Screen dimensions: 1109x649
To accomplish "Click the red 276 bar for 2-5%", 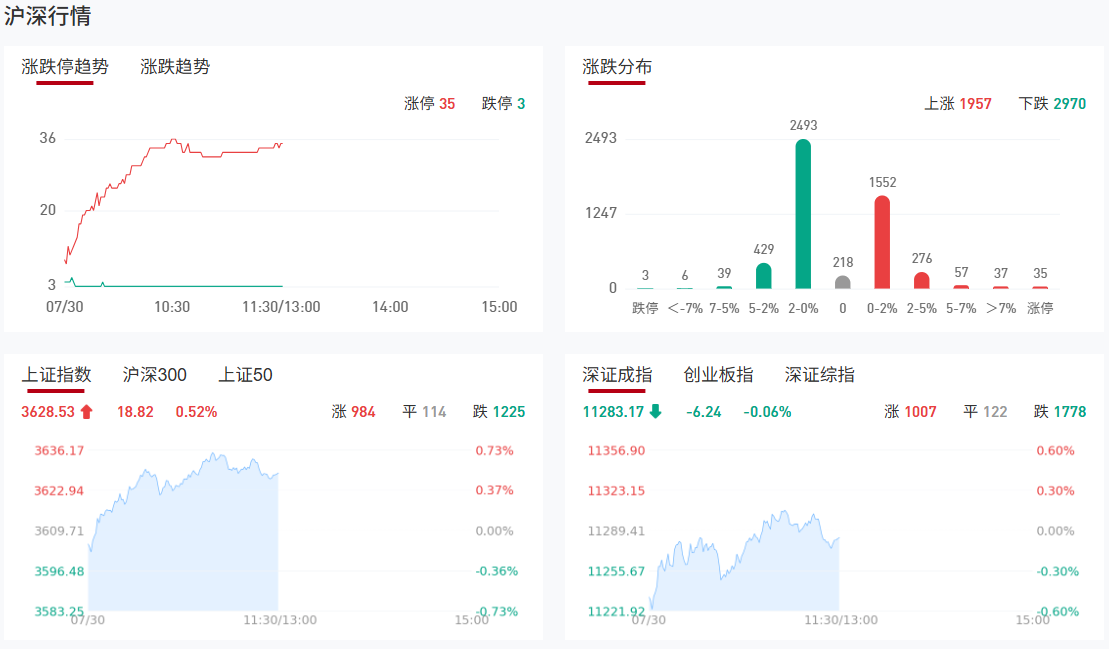I will pyautogui.click(x=921, y=280).
